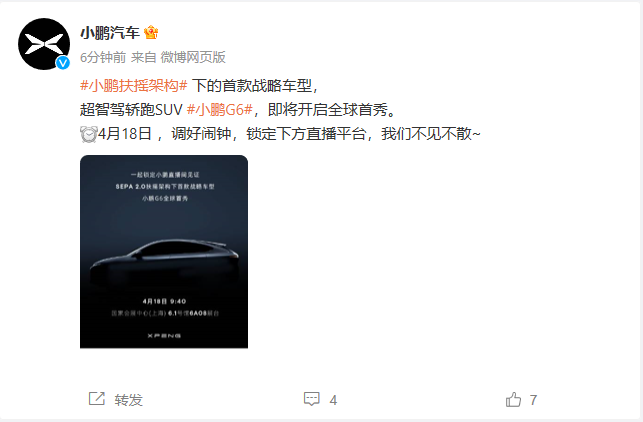Open the 6分钟前 timestamp link
Viewport: 643px width, 422px height.
click(103, 57)
